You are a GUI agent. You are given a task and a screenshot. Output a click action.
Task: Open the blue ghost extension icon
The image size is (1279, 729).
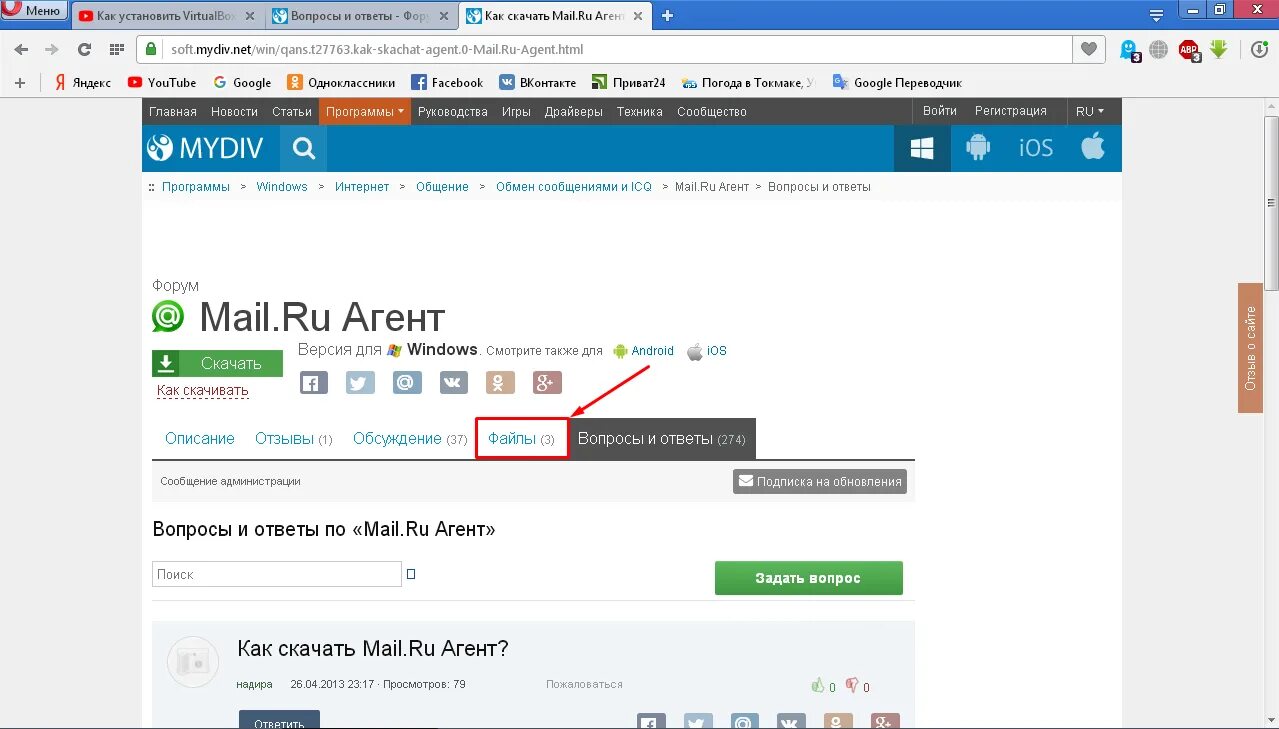[1130, 49]
